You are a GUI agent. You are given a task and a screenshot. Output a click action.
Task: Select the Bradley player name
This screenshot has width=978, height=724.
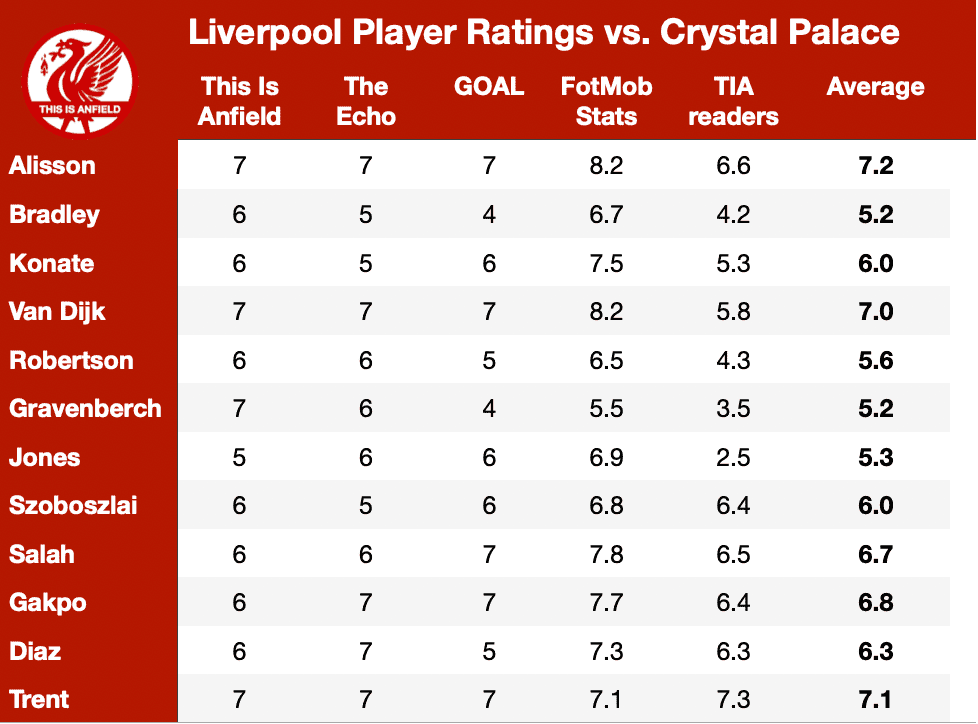pyautogui.click(x=54, y=215)
